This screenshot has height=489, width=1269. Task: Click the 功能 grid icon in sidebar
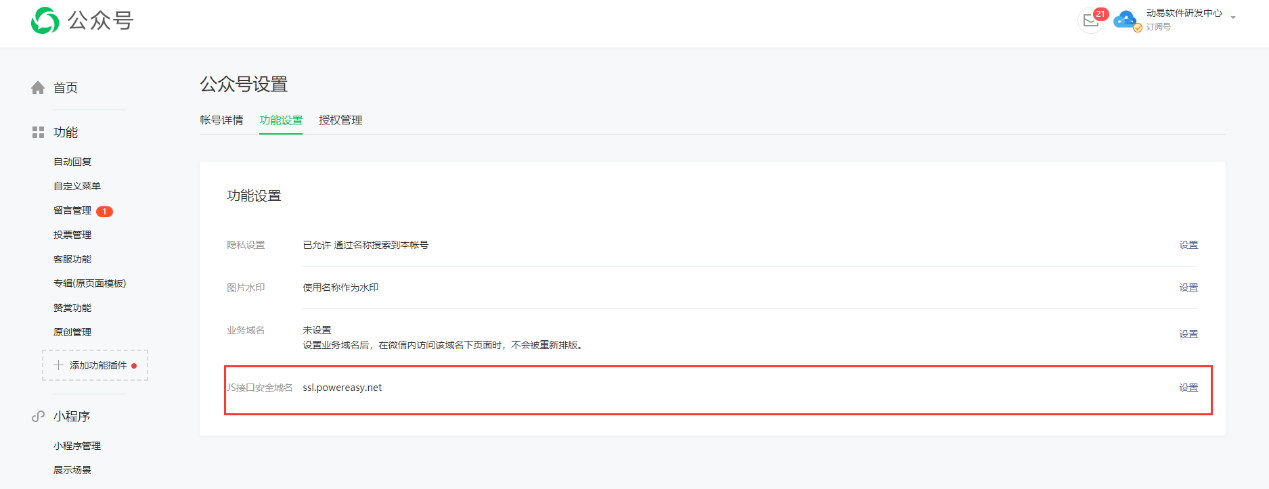point(38,132)
